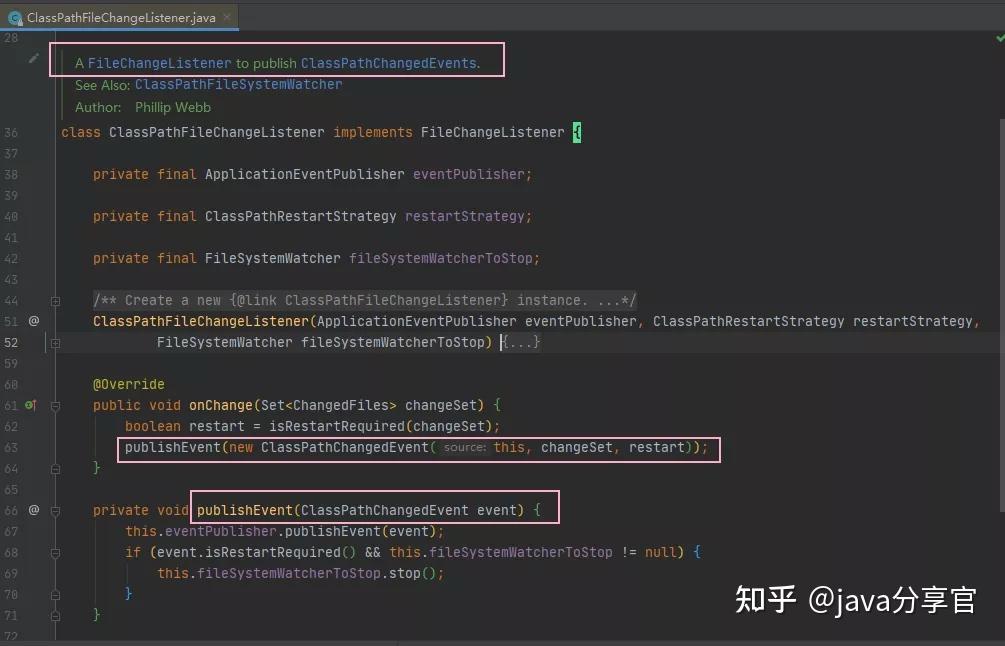Follow the ClassPathFileSystemWatcher See Also link
Image resolution: width=1005 pixels, height=646 pixels.
click(x=238, y=84)
